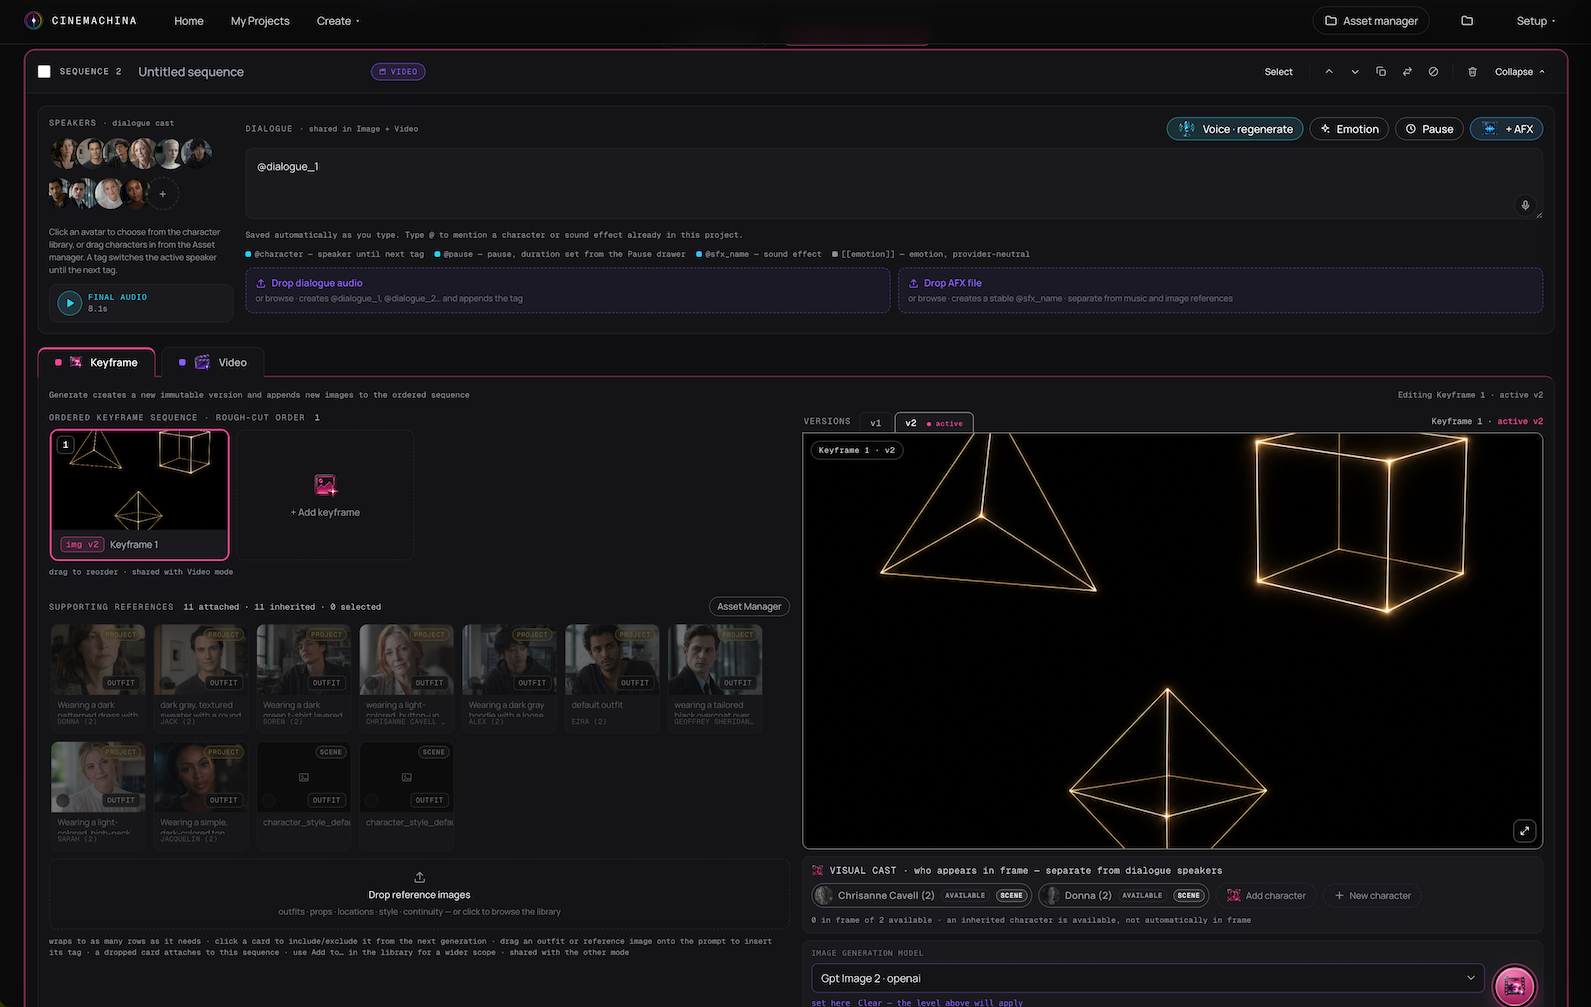Viewport: 1591px width, 1007px height.
Task: Open the image generation model dropdown
Action: point(1148,978)
